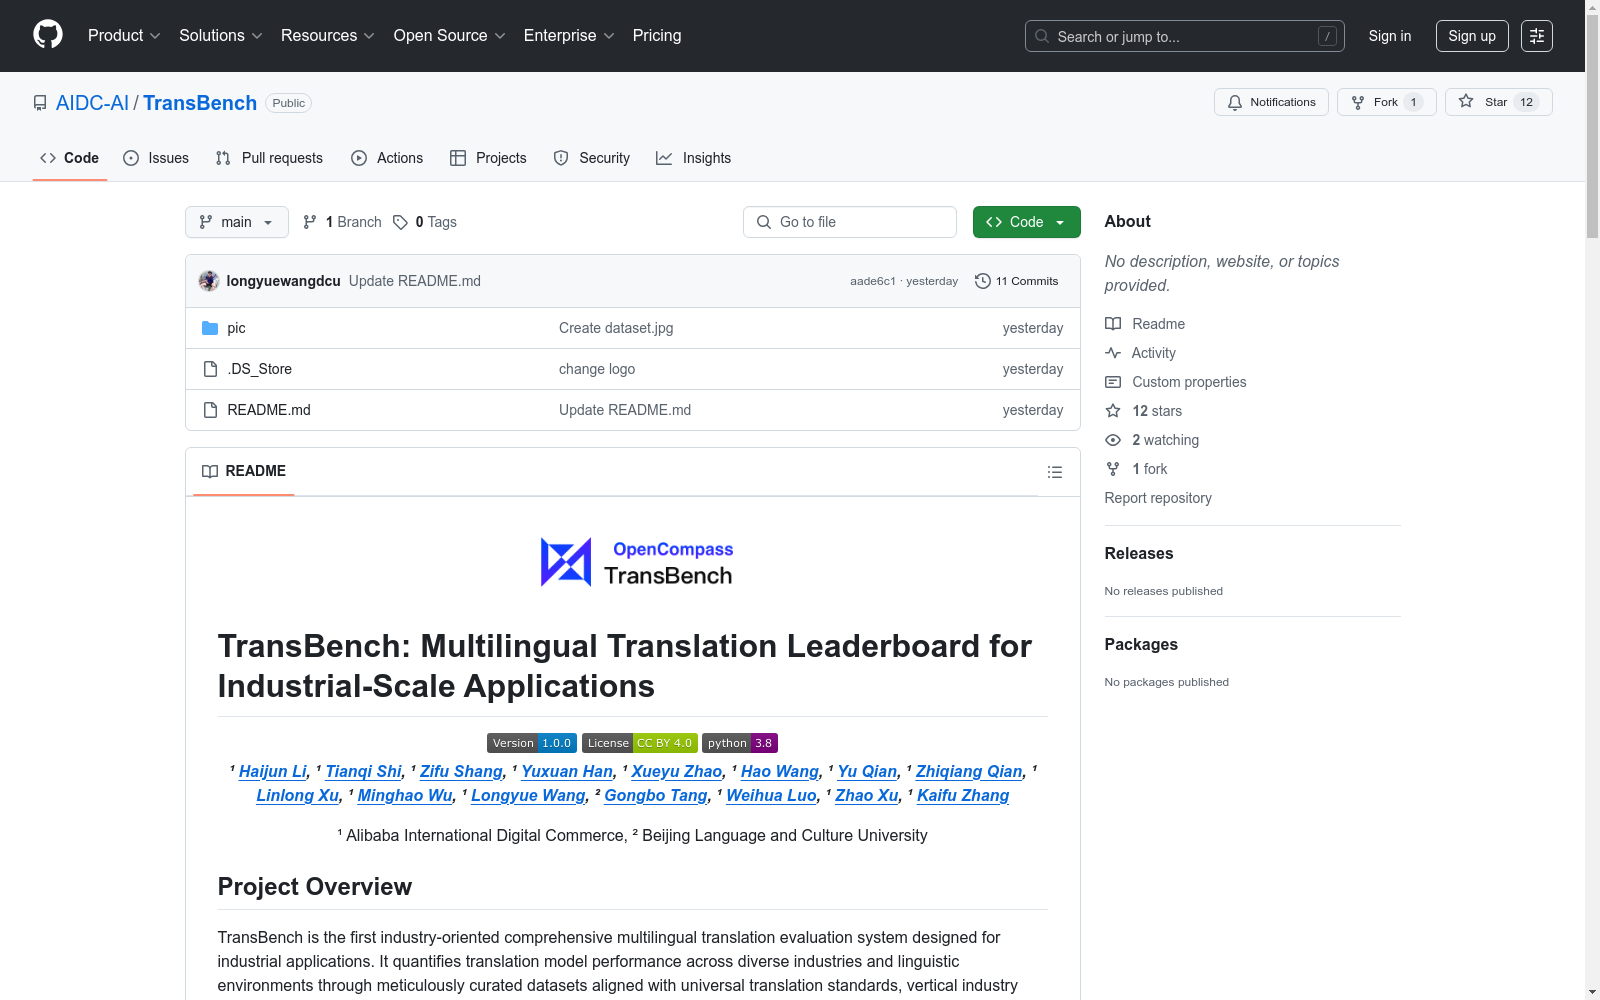1600x1000 pixels.
Task: Open the Releases heading link
Action: [1139, 553]
